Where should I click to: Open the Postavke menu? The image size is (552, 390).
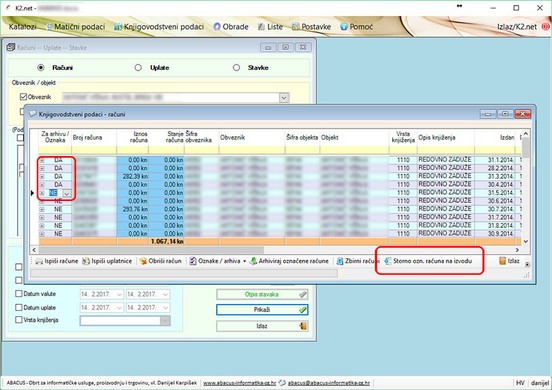click(311, 27)
